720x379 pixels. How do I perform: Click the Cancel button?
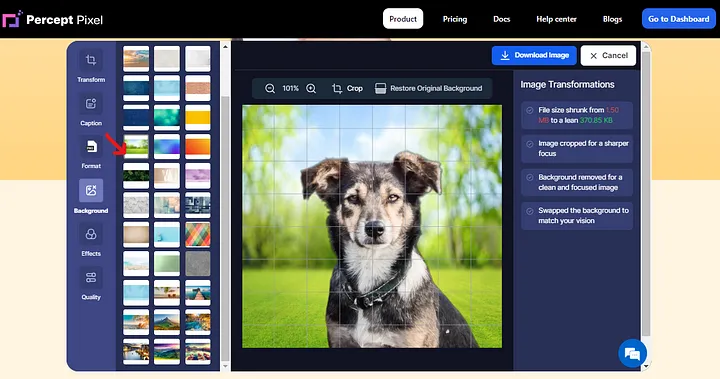coord(608,56)
